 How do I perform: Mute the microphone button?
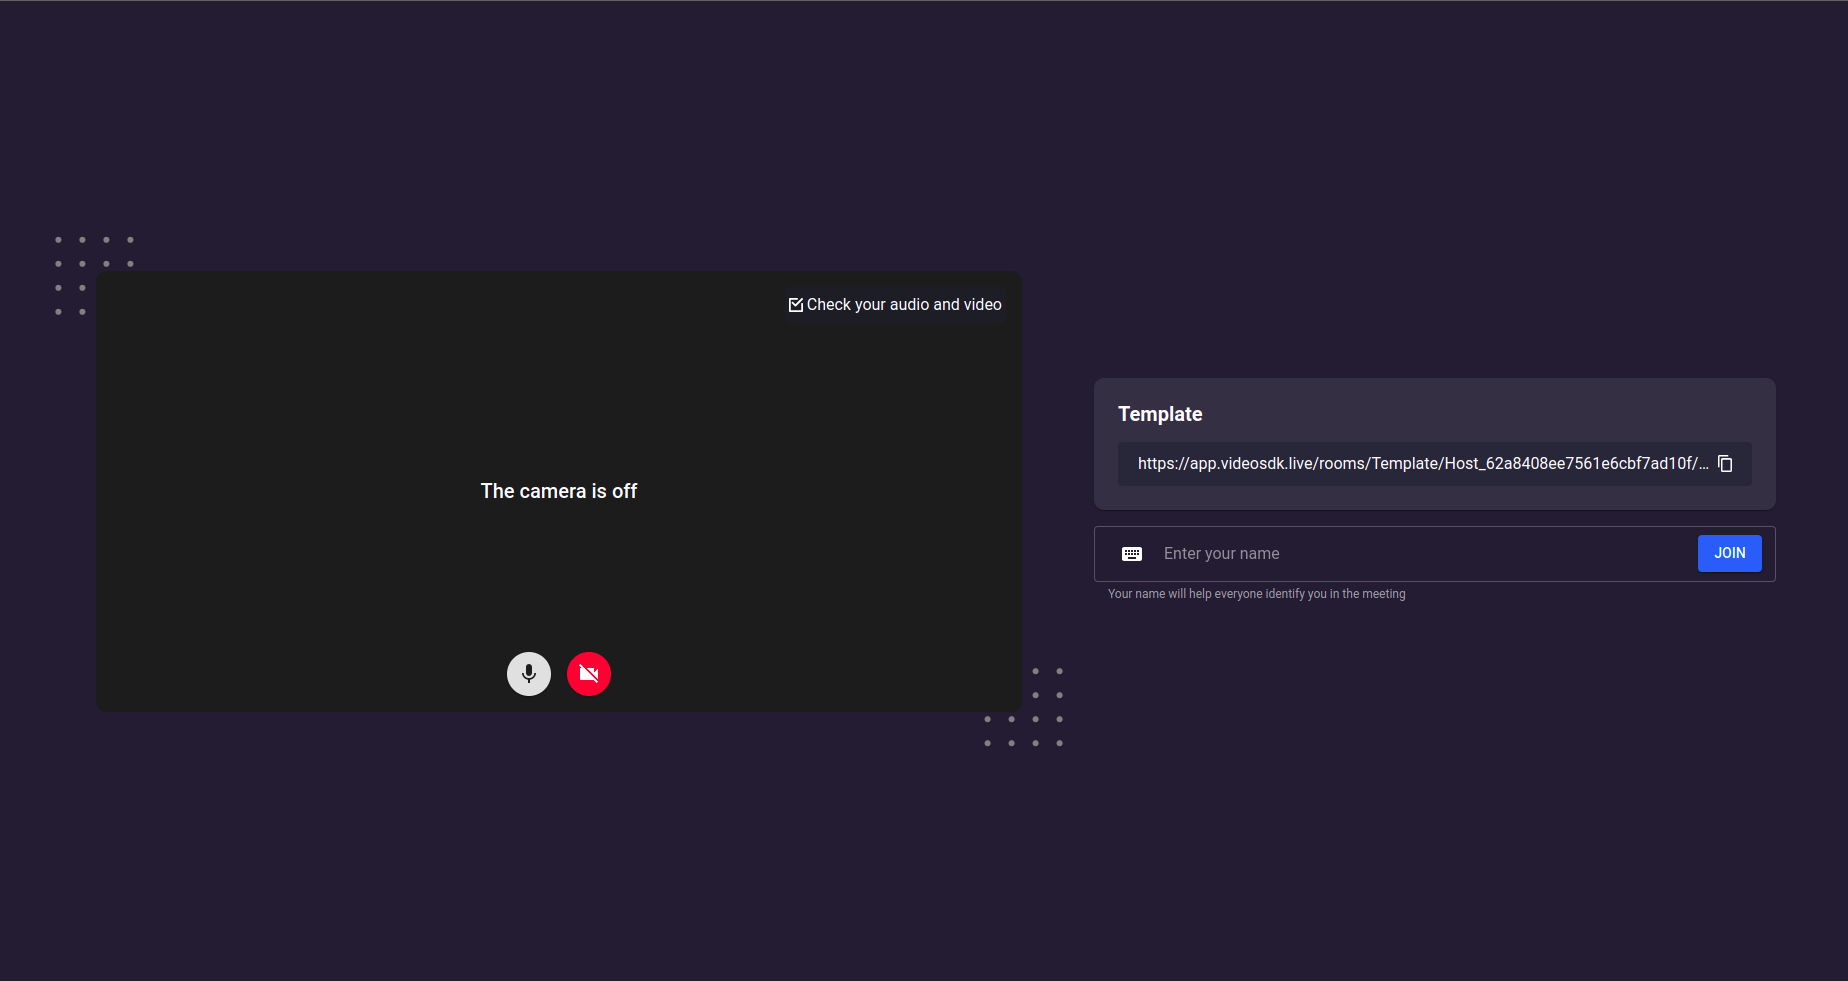[x=529, y=674]
